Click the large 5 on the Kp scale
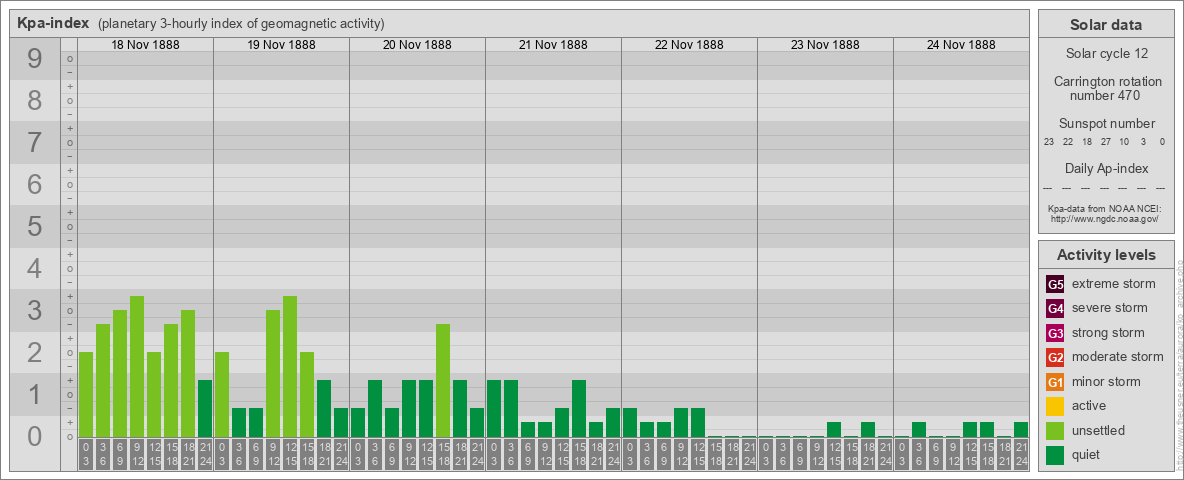This screenshot has height=480, width=1184. click(35, 226)
